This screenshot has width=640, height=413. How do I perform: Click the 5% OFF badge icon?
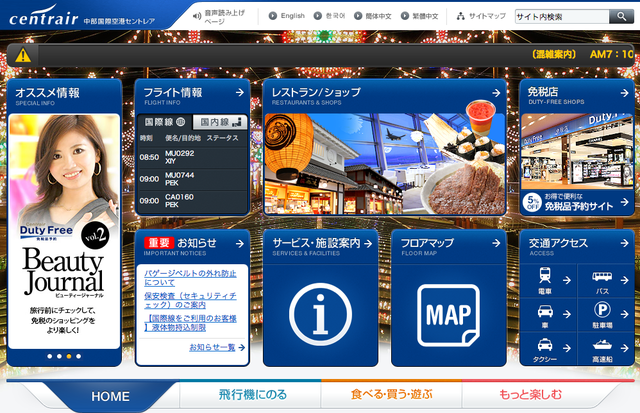[532, 202]
